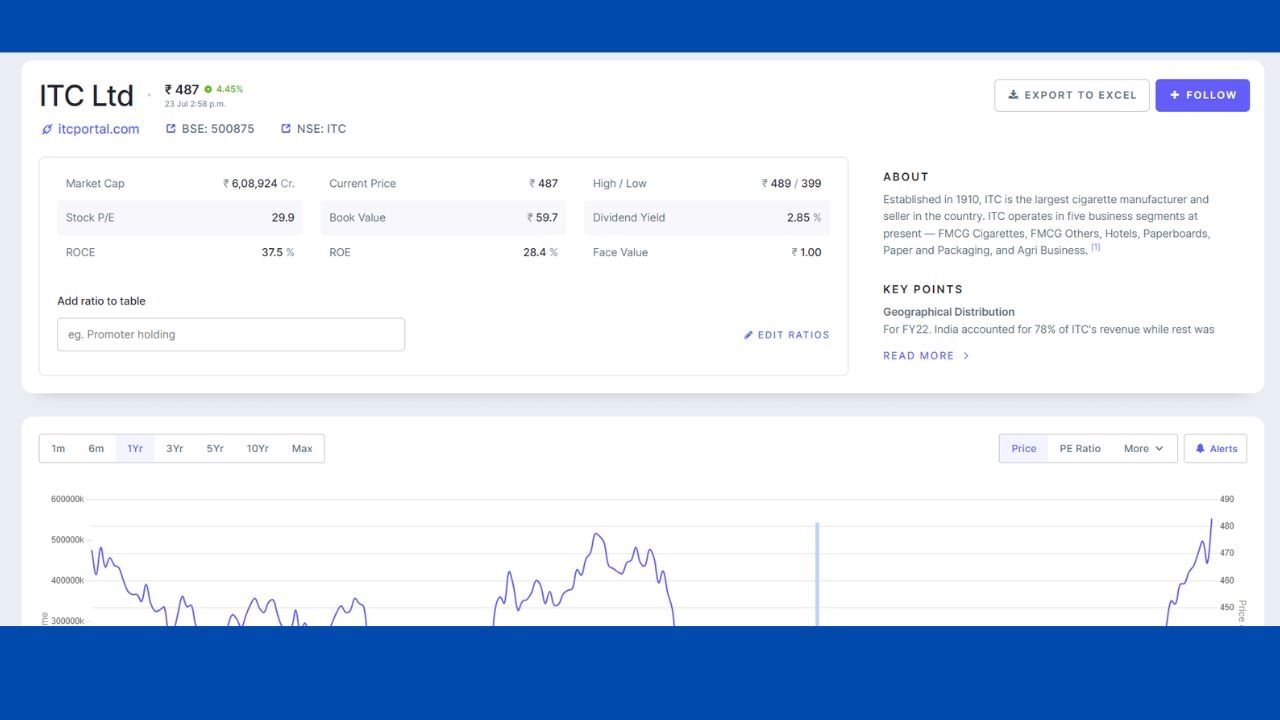Image resolution: width=1280 pixels, height=720 pixels.
Task: Expand About with Read More
Action: click(926, 356)
